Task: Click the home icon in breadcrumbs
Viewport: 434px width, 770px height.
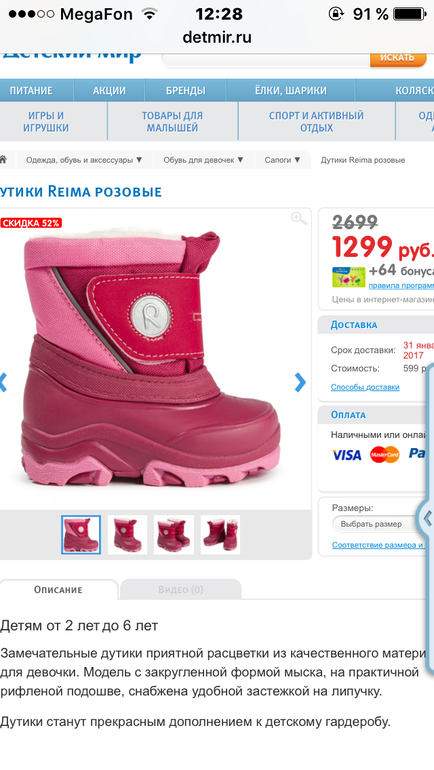Action: [3, 160]
